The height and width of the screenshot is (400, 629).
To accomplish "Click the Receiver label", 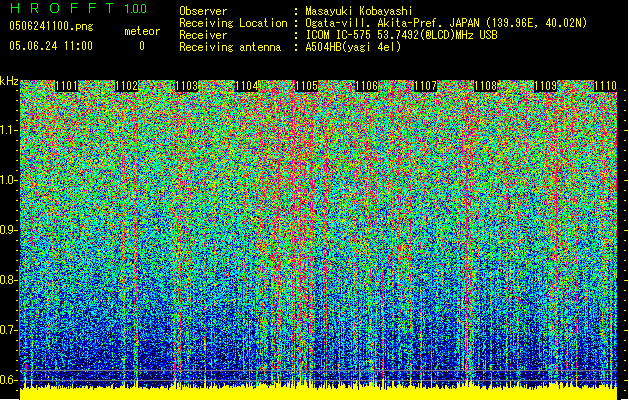I will [203, 35].
